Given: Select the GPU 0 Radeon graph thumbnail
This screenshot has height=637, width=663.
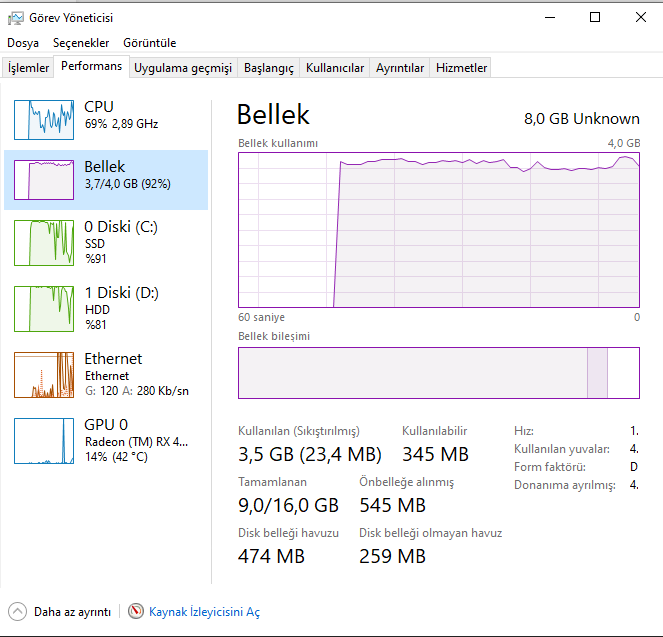Looking at the screenshot, I should pos(44,441).
